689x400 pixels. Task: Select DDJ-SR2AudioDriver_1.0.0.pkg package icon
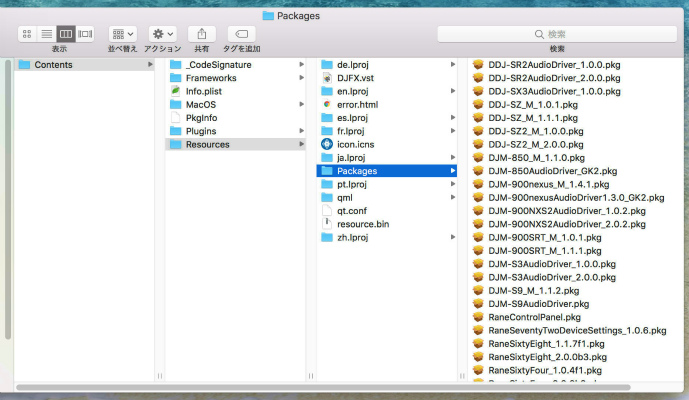coord(478,65)
